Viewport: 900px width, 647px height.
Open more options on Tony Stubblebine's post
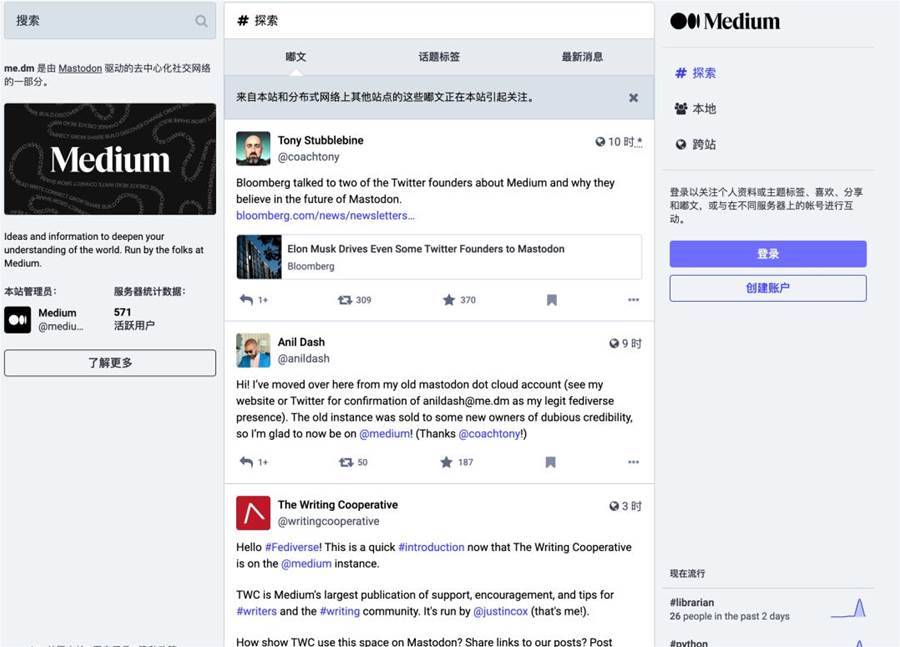click(x=633, y=300)
